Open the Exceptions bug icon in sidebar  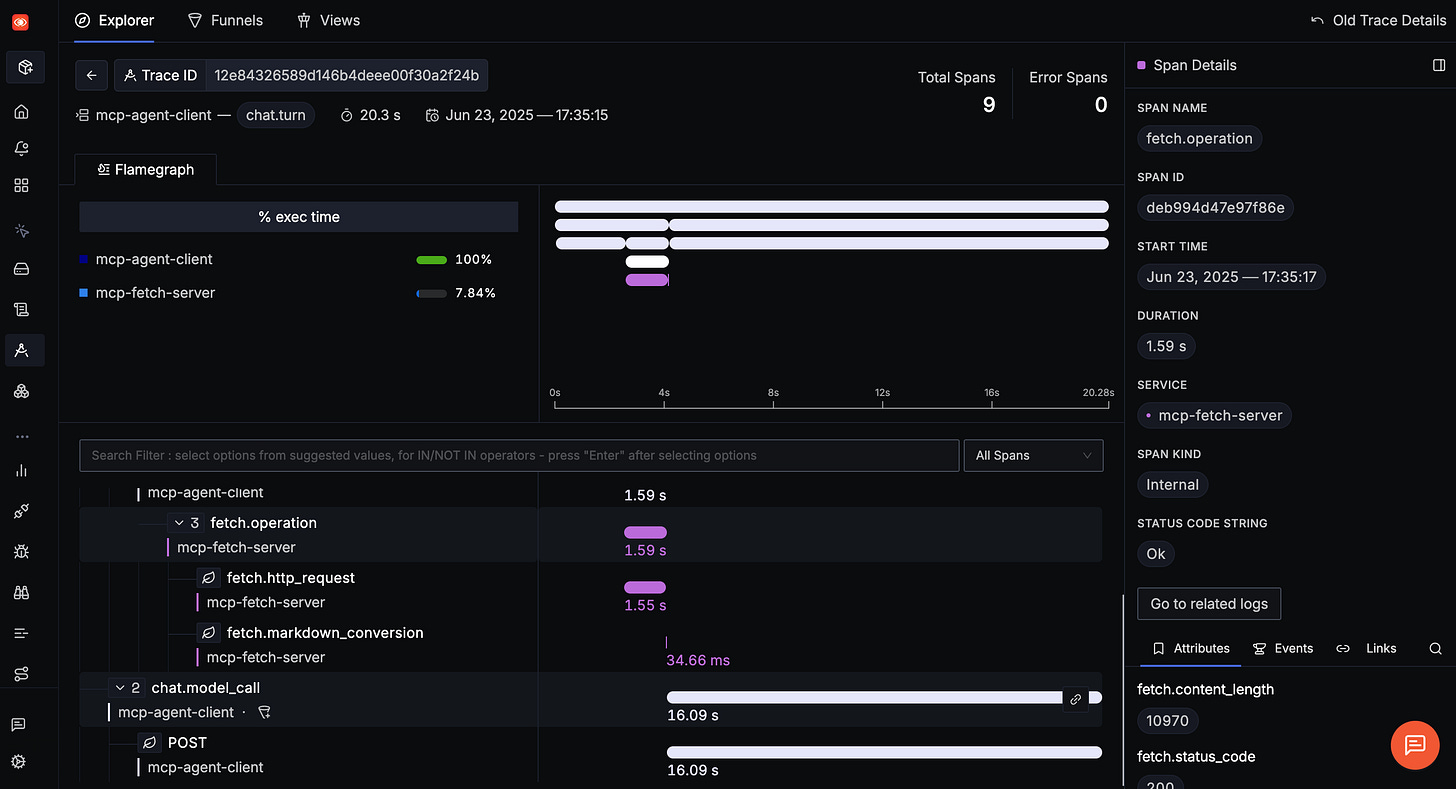click(21, 551)
